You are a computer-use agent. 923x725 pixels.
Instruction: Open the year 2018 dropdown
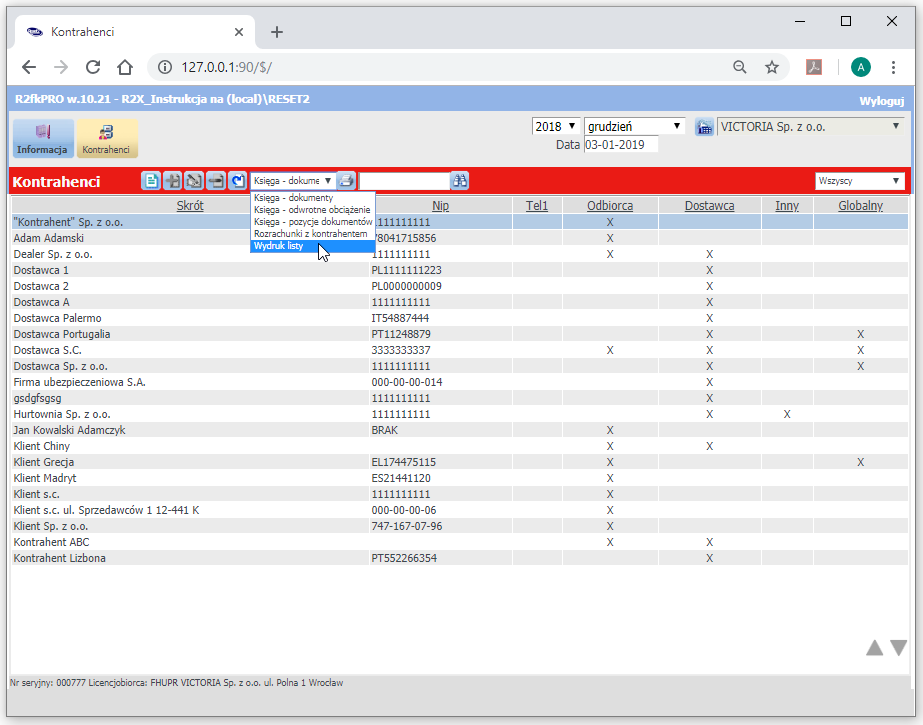pos(556,127)
